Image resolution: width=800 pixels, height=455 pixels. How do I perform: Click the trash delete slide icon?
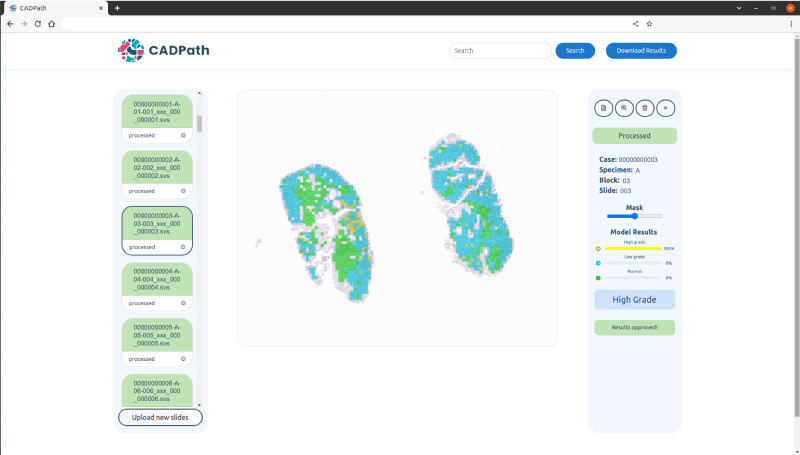click(645, 107)
